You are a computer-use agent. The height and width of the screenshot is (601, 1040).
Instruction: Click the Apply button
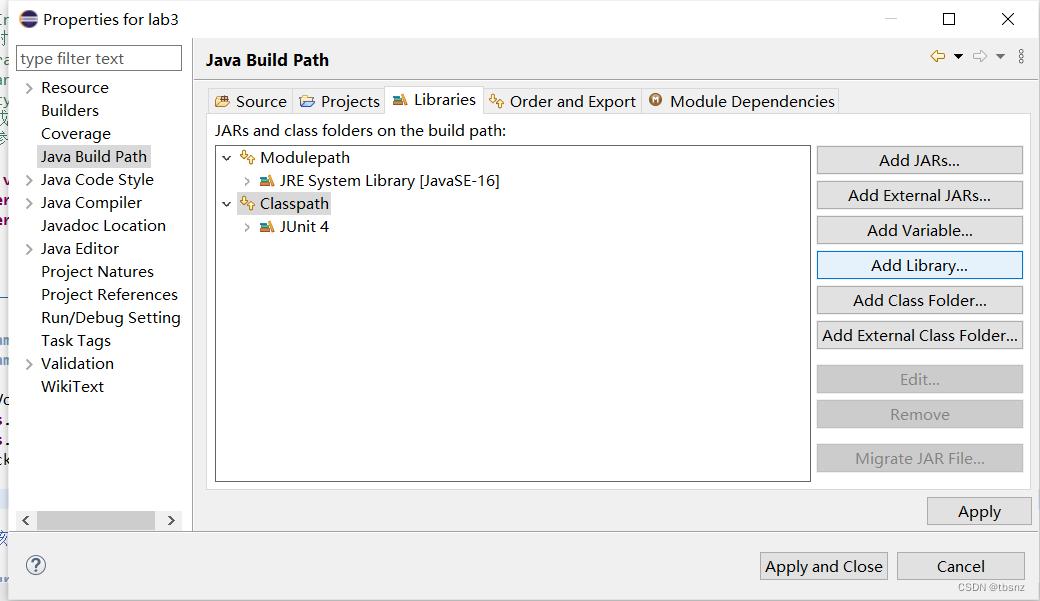tap(979, 511)
